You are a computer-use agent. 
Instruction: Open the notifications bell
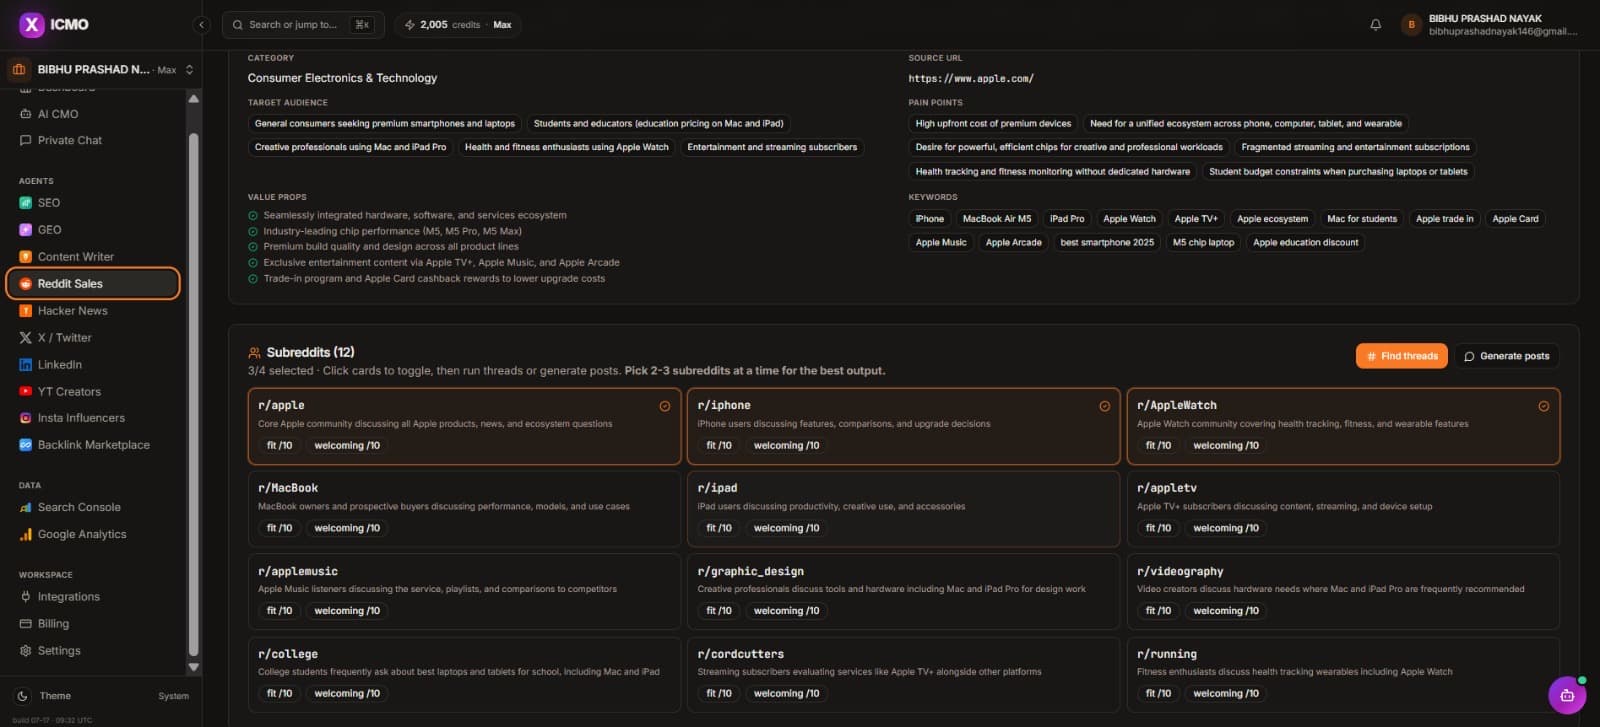pos(1375,24)
